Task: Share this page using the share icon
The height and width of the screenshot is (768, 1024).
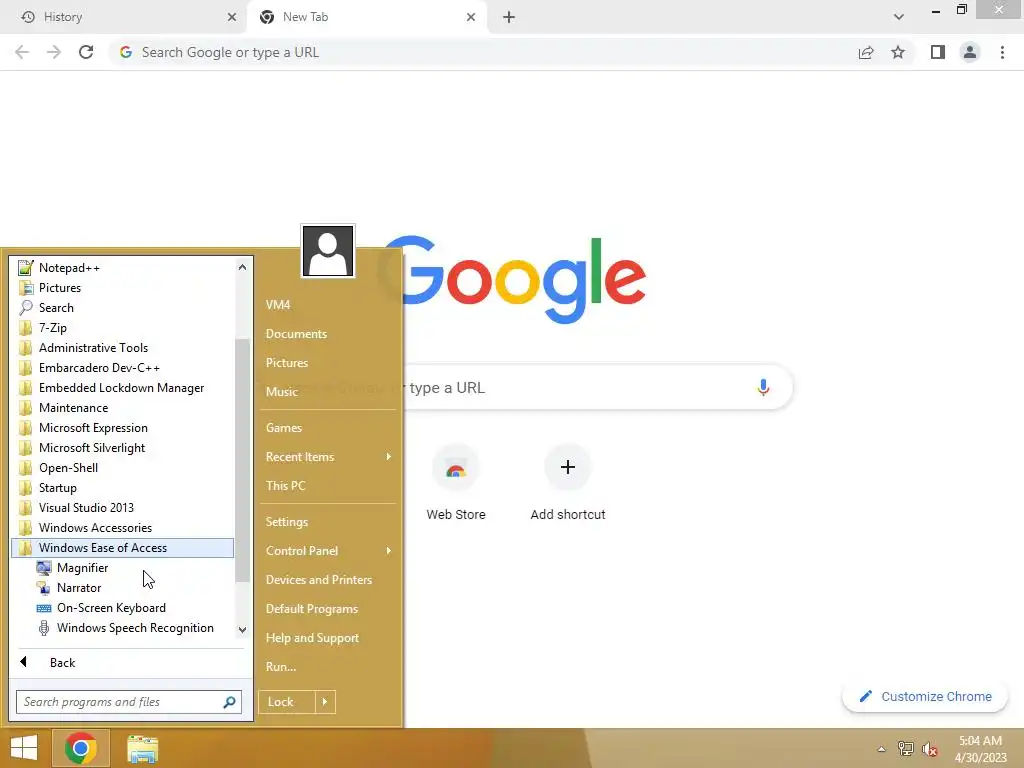Action: [x=866, y=52]
